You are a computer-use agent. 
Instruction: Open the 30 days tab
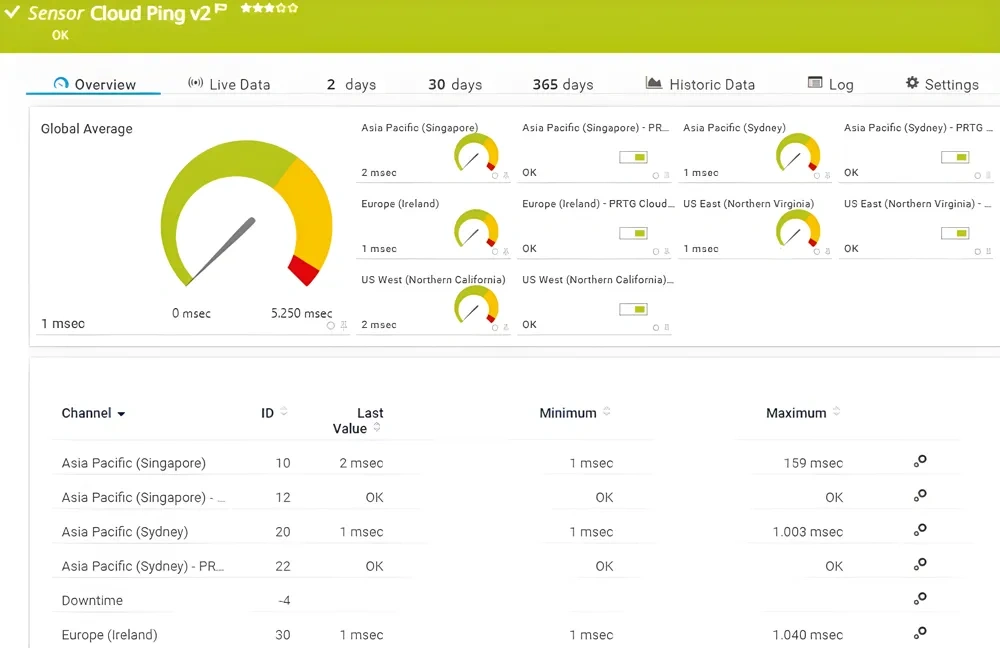455,84
